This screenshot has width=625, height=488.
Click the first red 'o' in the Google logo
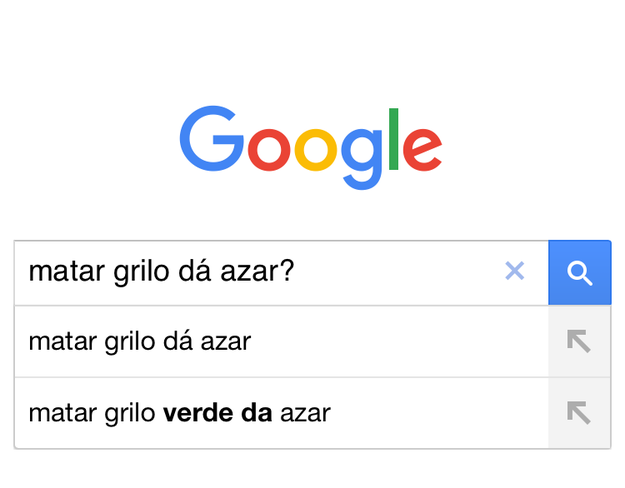(x=269, y=150)
